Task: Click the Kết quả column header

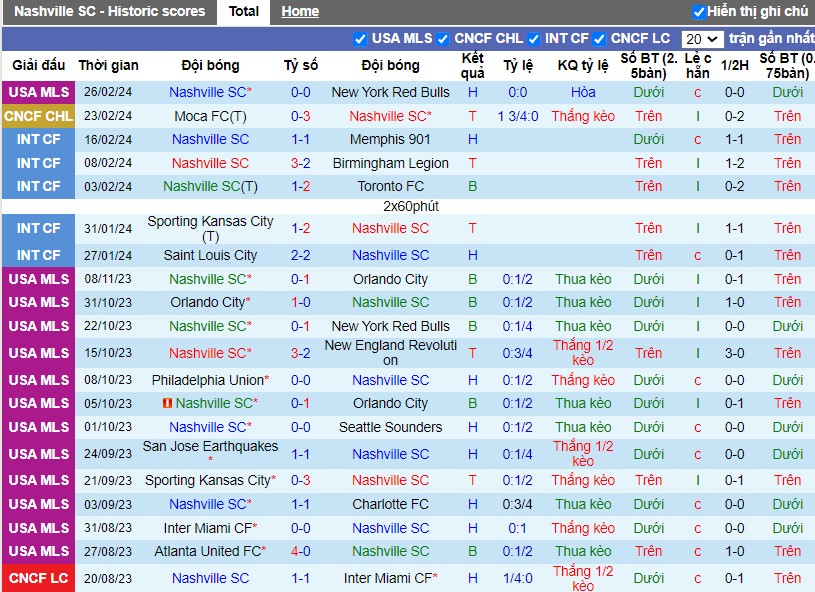Action: coord(472,65)
